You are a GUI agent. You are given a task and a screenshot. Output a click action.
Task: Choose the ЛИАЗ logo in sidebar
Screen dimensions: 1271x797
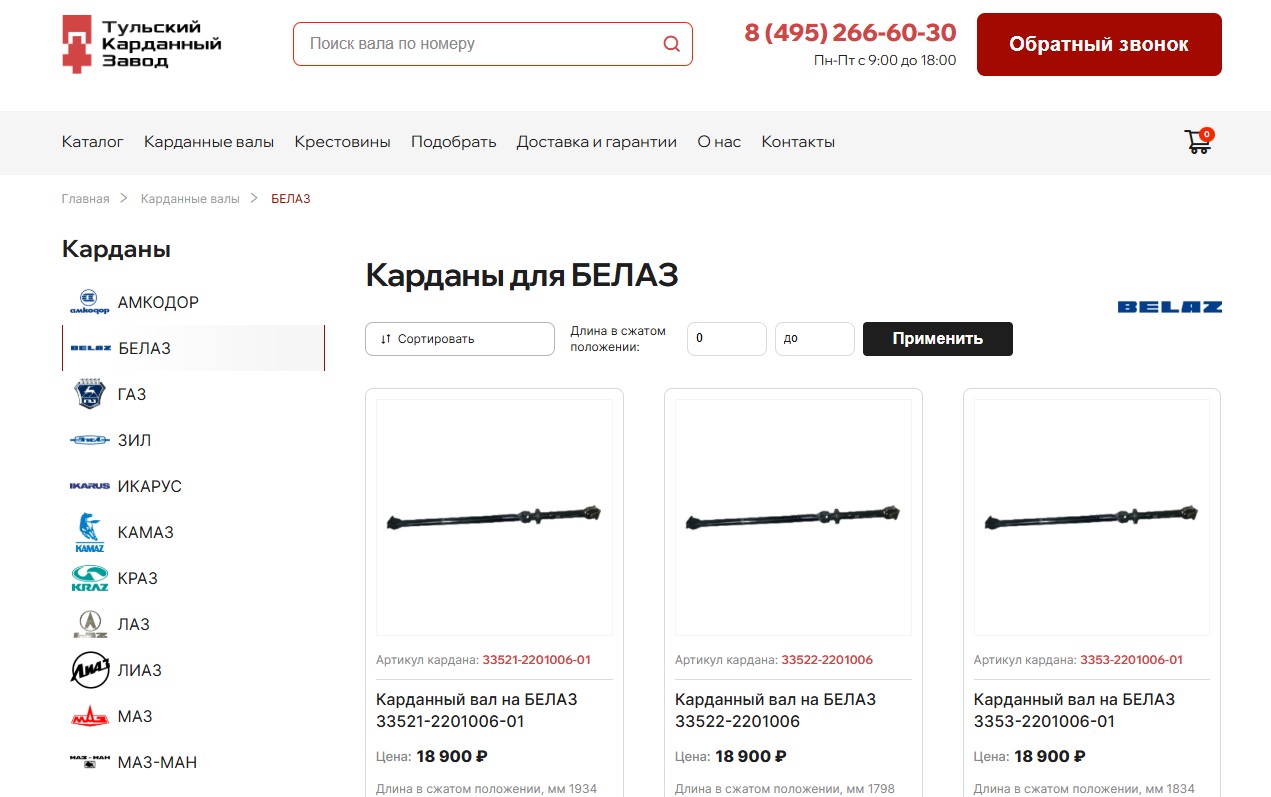(x=89, y=670)
